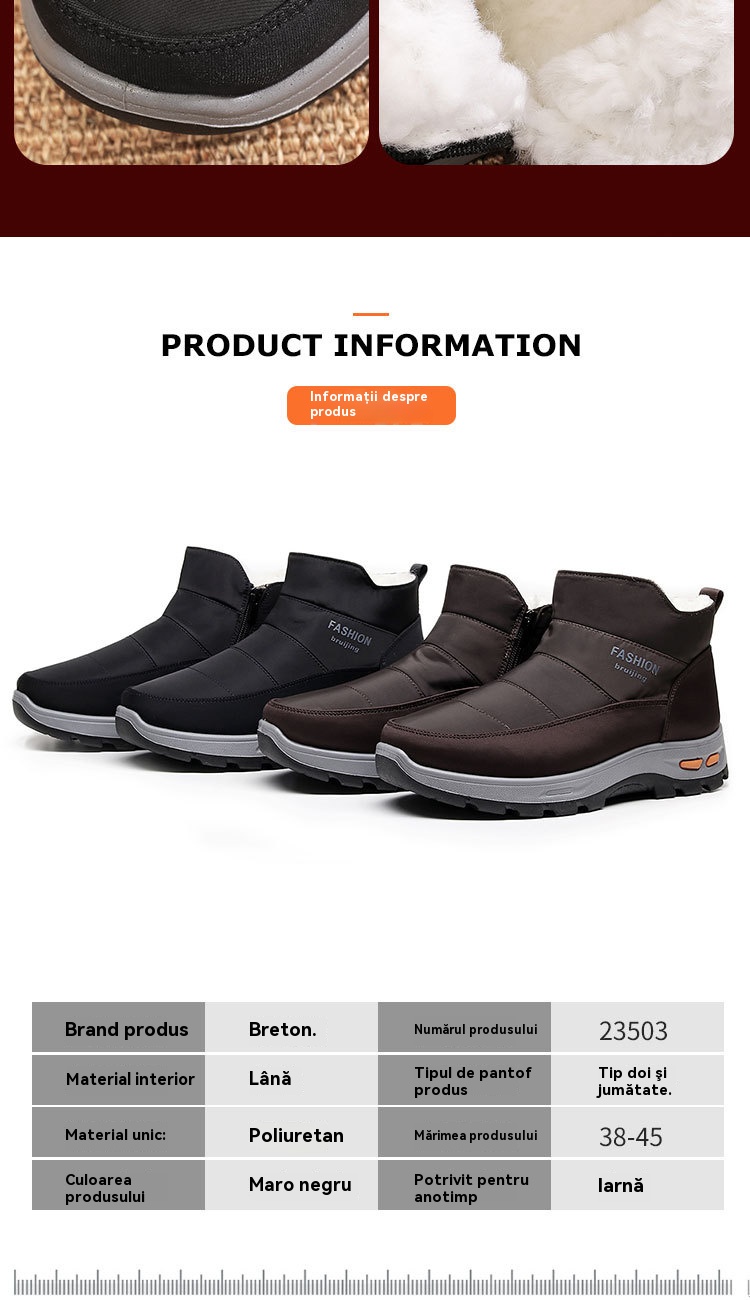
Task: Click the ruler scale at the bottom
Action: coord(374,1283)
